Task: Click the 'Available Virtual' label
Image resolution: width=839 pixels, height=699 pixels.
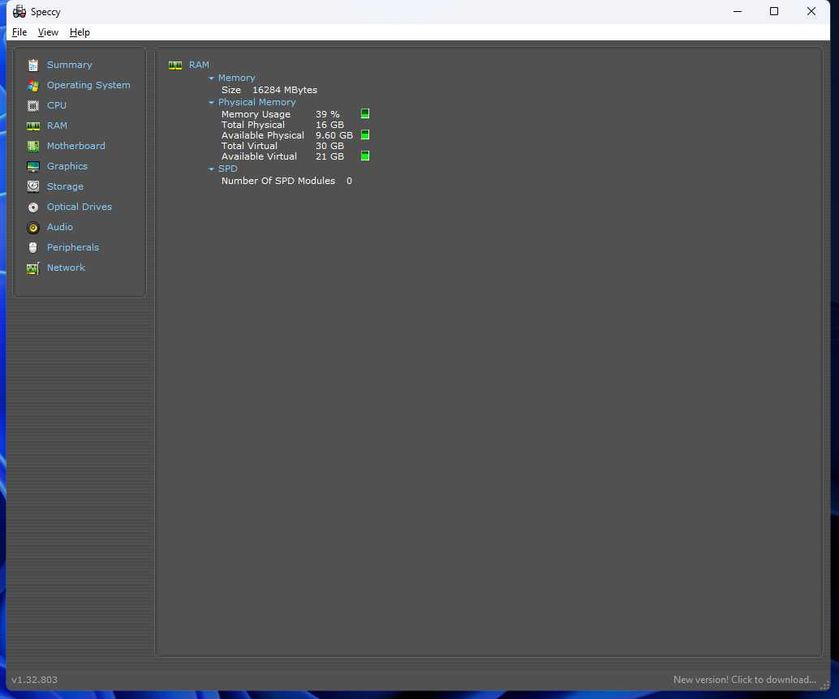Action: click(259, 156)
